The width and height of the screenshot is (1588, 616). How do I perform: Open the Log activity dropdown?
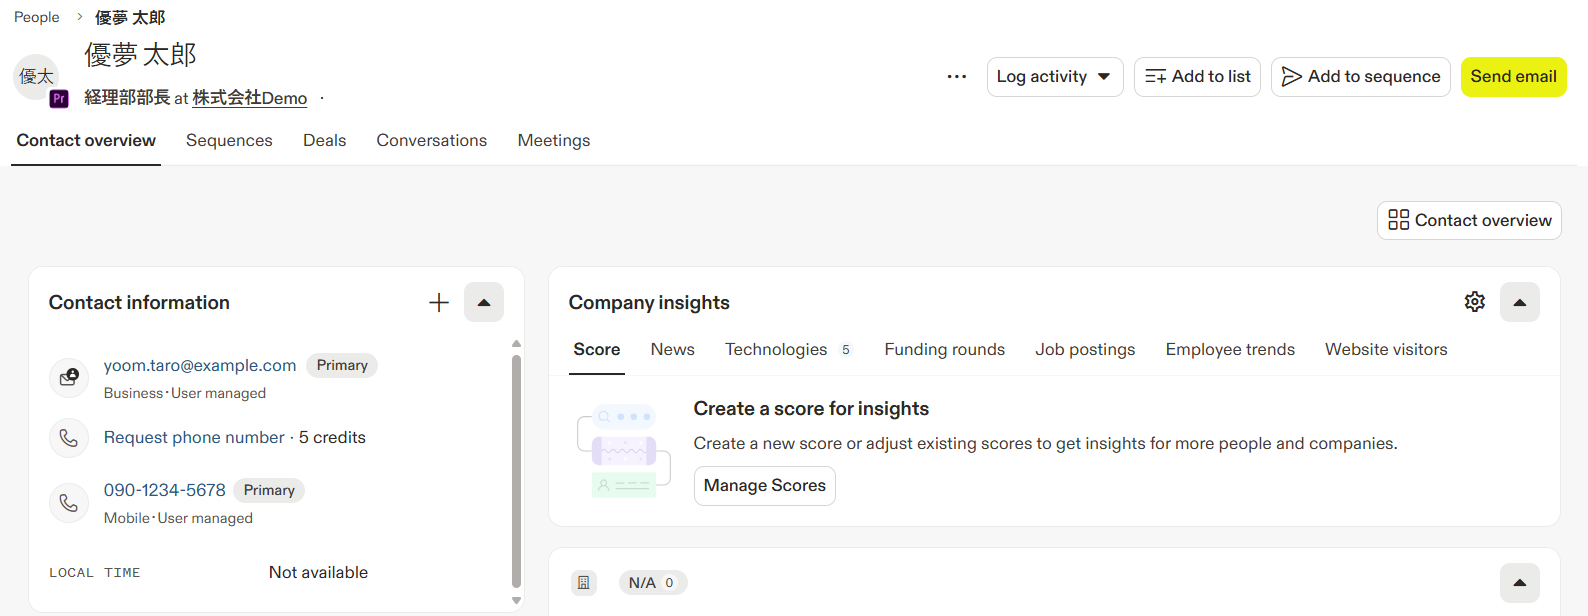[1055, 77]
